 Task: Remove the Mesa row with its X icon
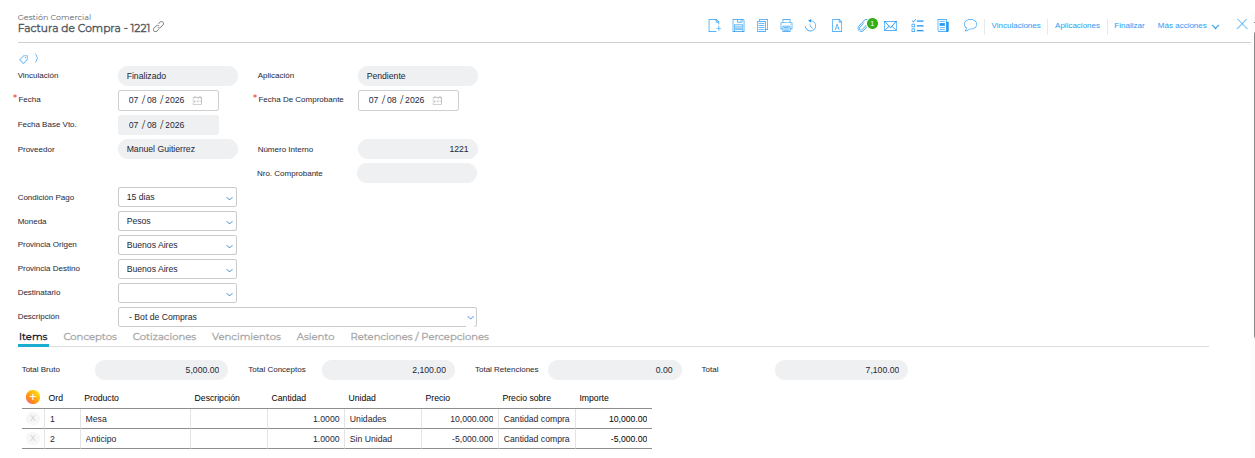(x=32, y=418)
